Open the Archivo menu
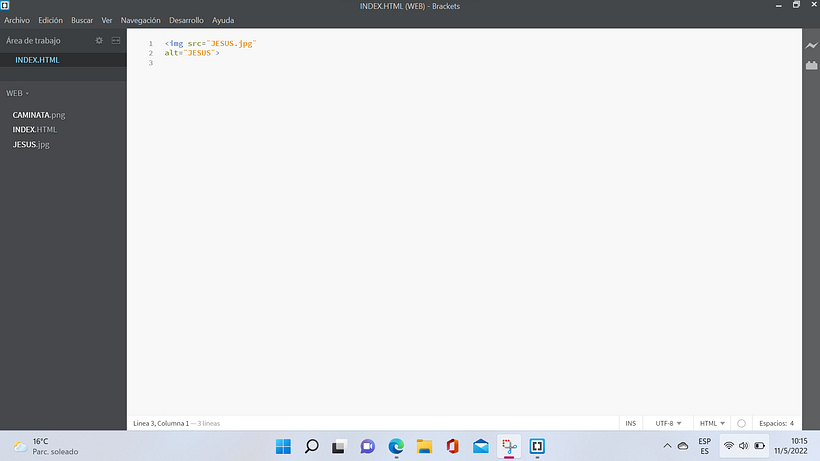This screenshot has width=820, height=461. 17,20
